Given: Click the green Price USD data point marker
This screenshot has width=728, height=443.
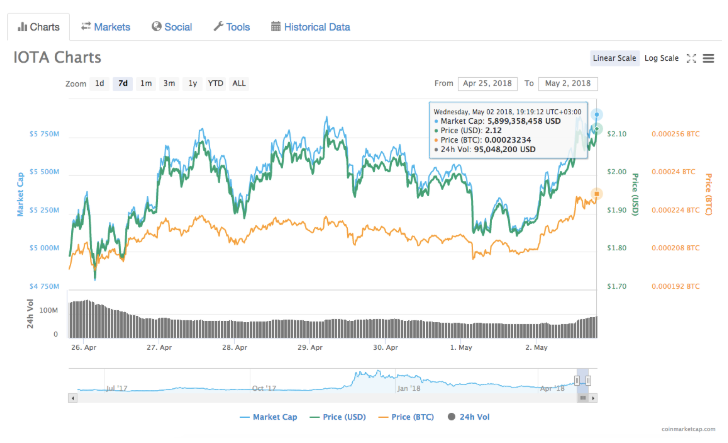Looking at the screenshot, I should (597, 129).
